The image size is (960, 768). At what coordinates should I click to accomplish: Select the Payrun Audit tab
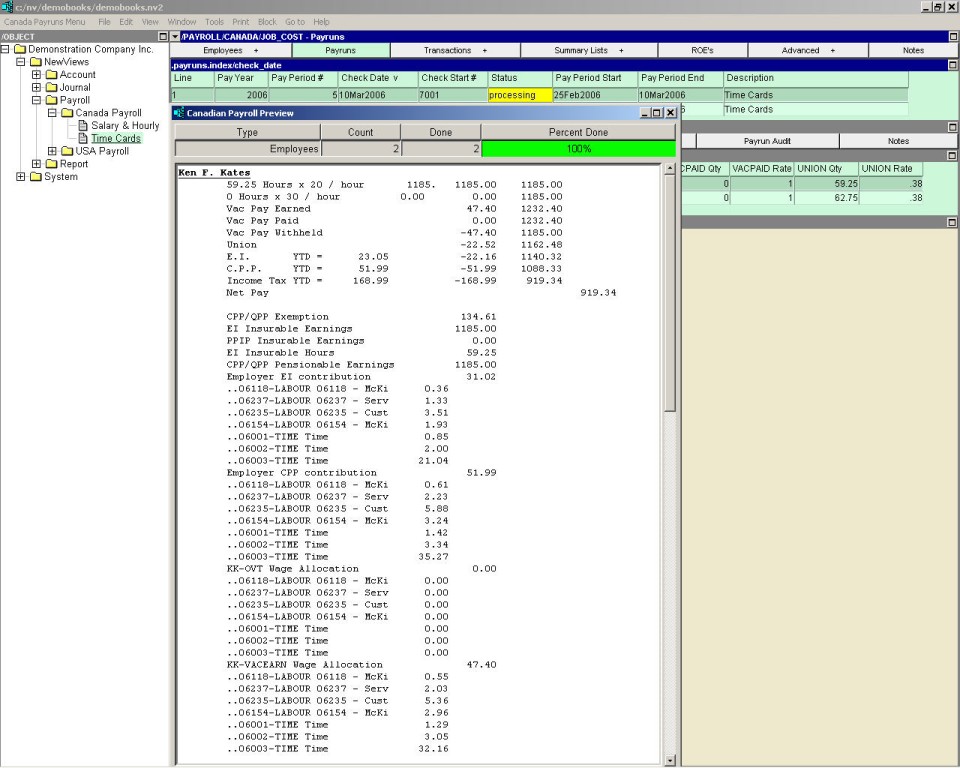(x=767, y=141)
